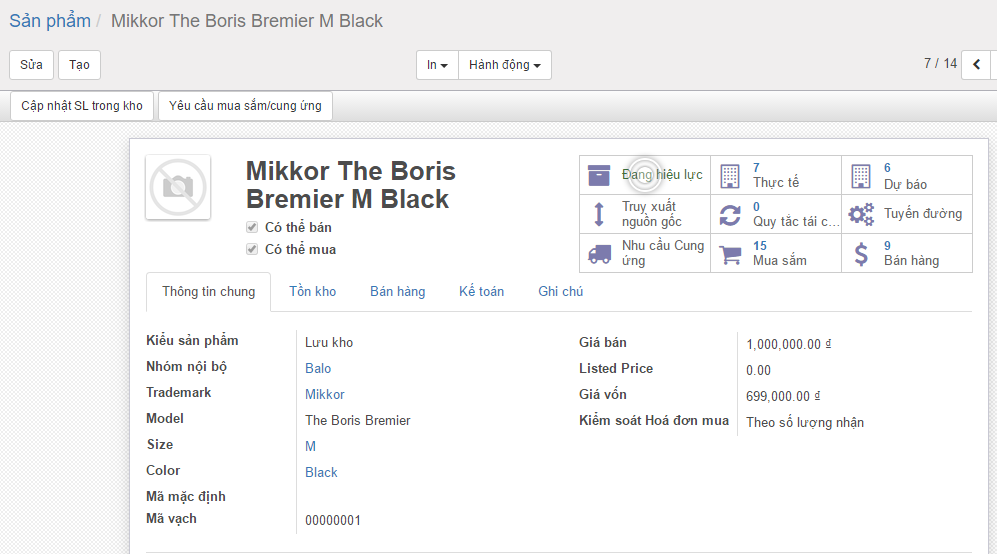The height and width of the screenshot is (554, 997).
Task: Go to previous record with left chevron
Action: (x=977, y=64)
